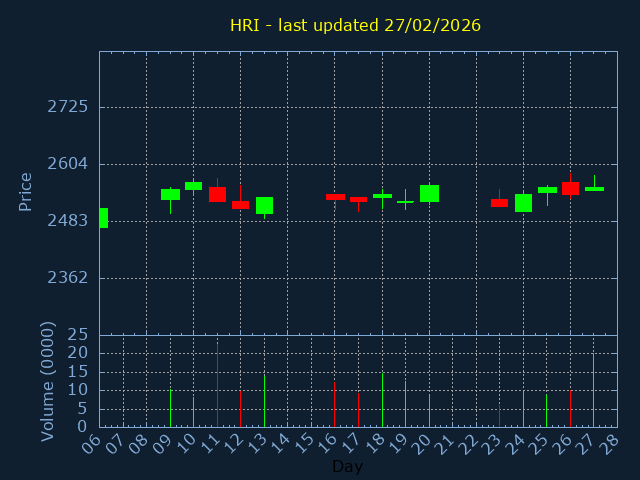Click the green candlestick for day 09

(170, 194)
